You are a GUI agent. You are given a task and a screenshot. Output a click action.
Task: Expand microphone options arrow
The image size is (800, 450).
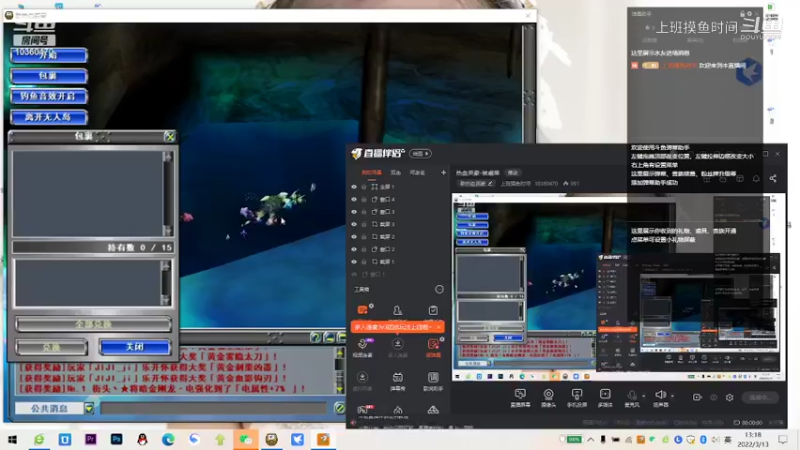tap(643, 395)
